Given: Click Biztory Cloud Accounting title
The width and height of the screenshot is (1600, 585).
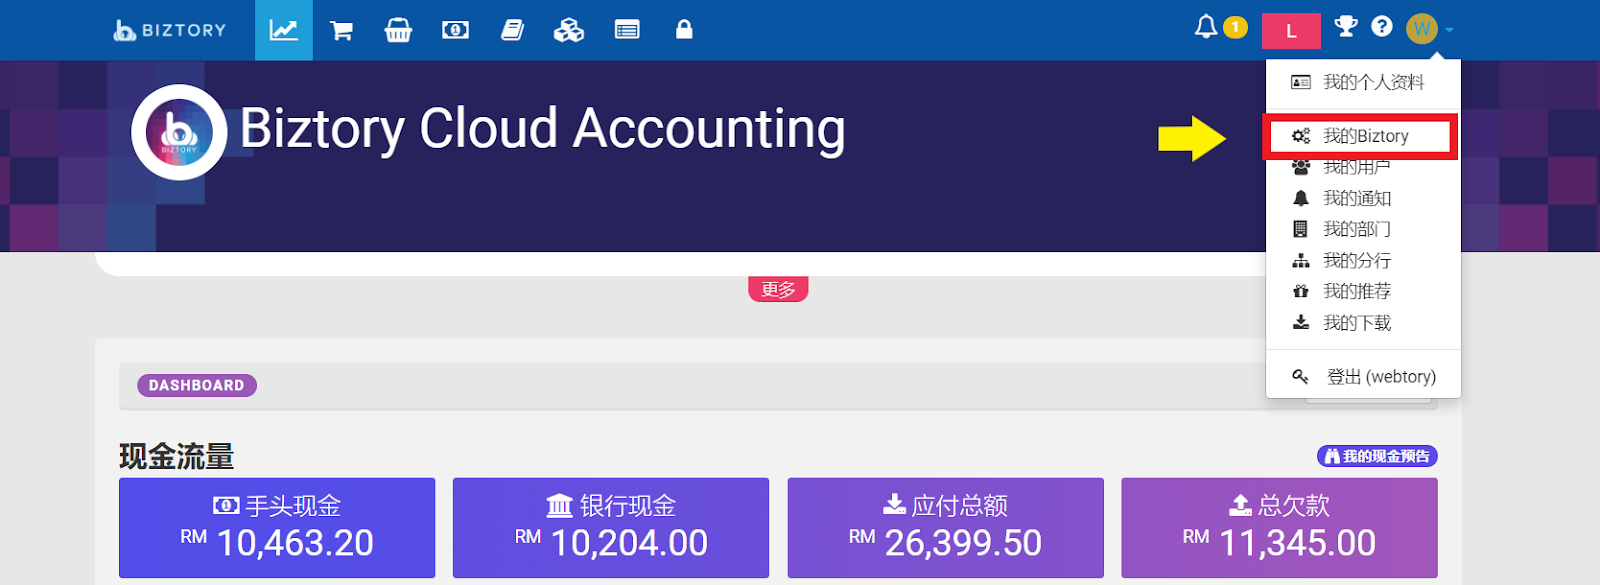Looking at the screenshot, I should click(542, 130).
